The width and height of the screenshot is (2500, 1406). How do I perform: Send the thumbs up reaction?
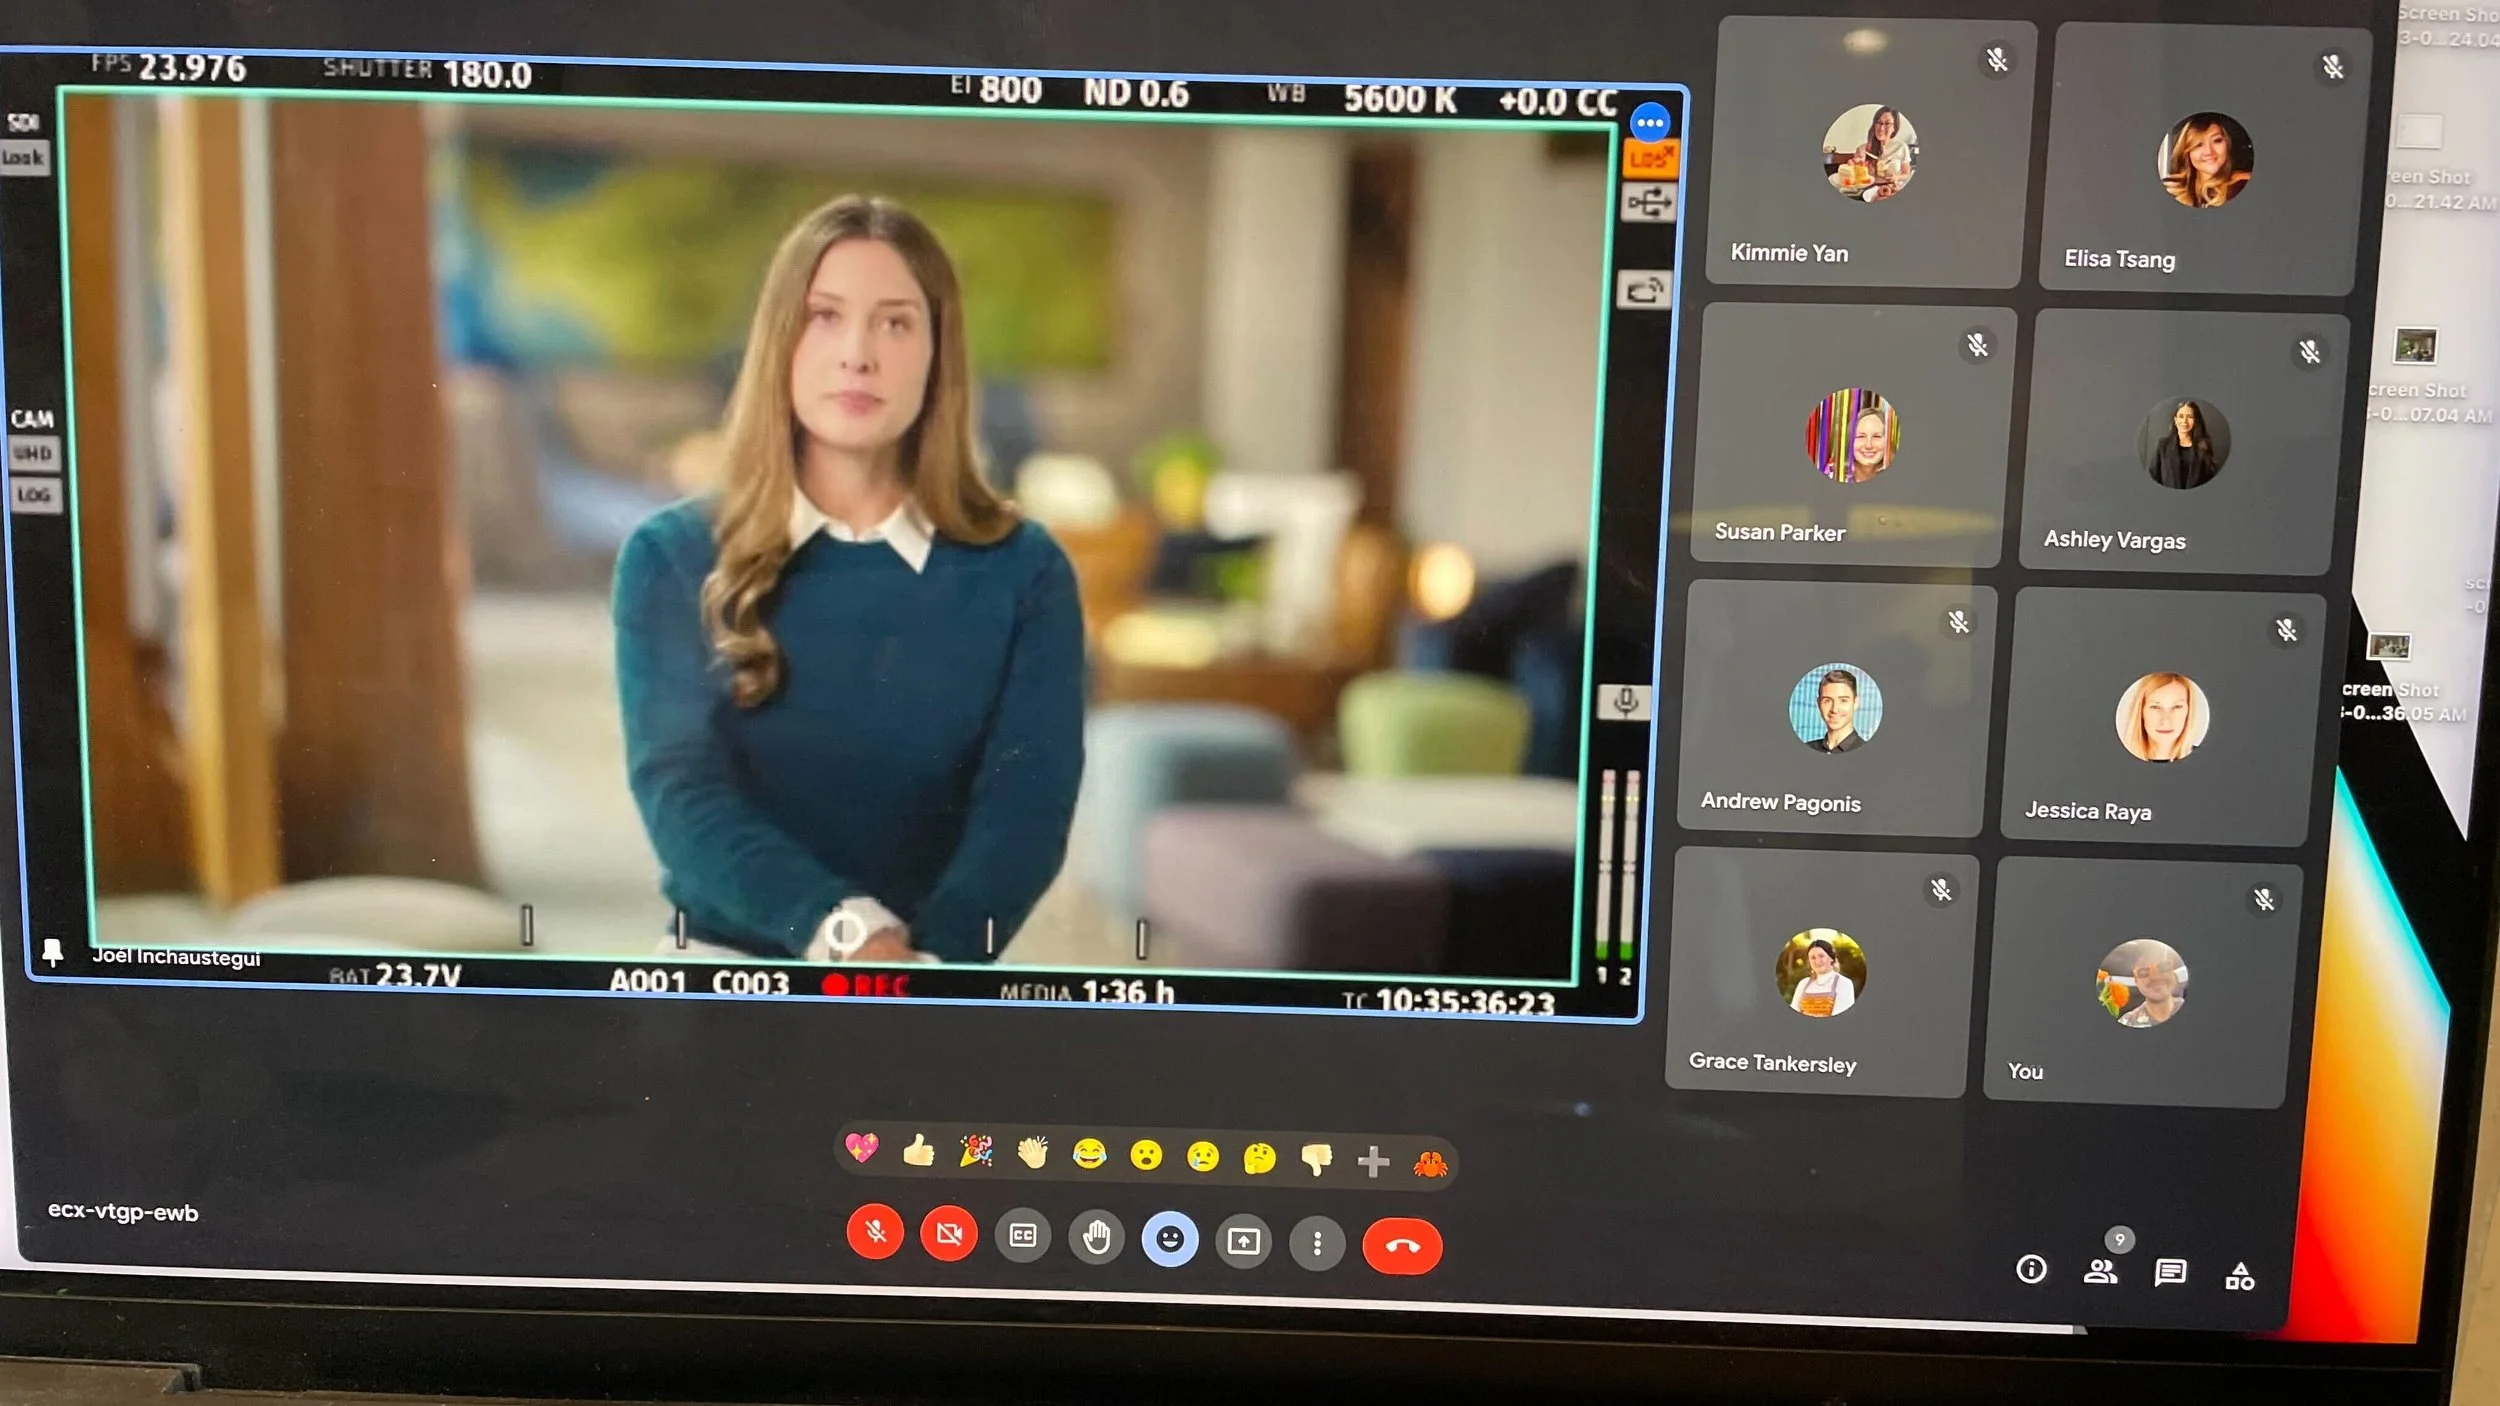[x=918, y=1152]
